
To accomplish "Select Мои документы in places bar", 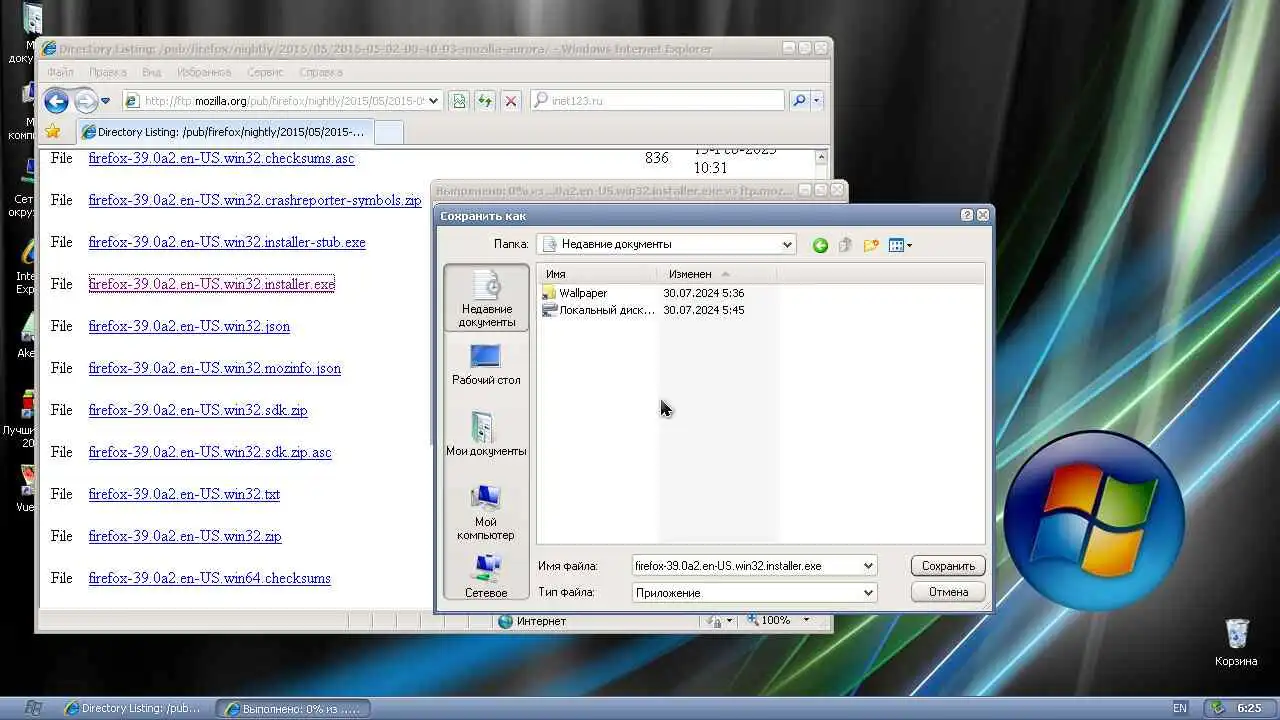I will point(486,433).
